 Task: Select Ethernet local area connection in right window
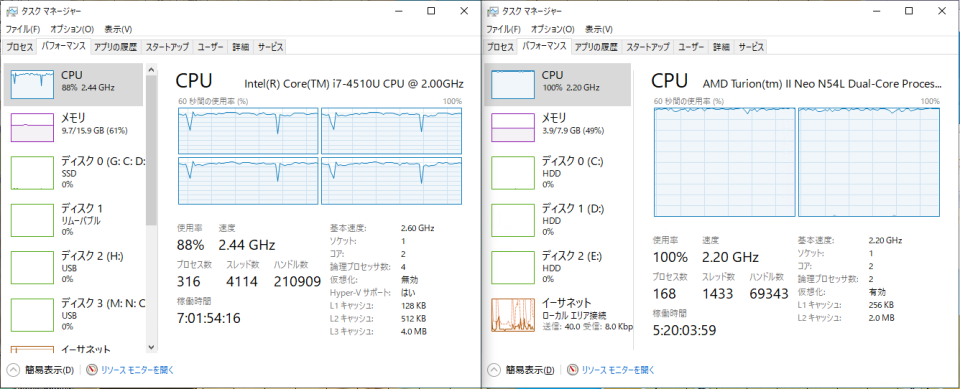click(557, 314)
